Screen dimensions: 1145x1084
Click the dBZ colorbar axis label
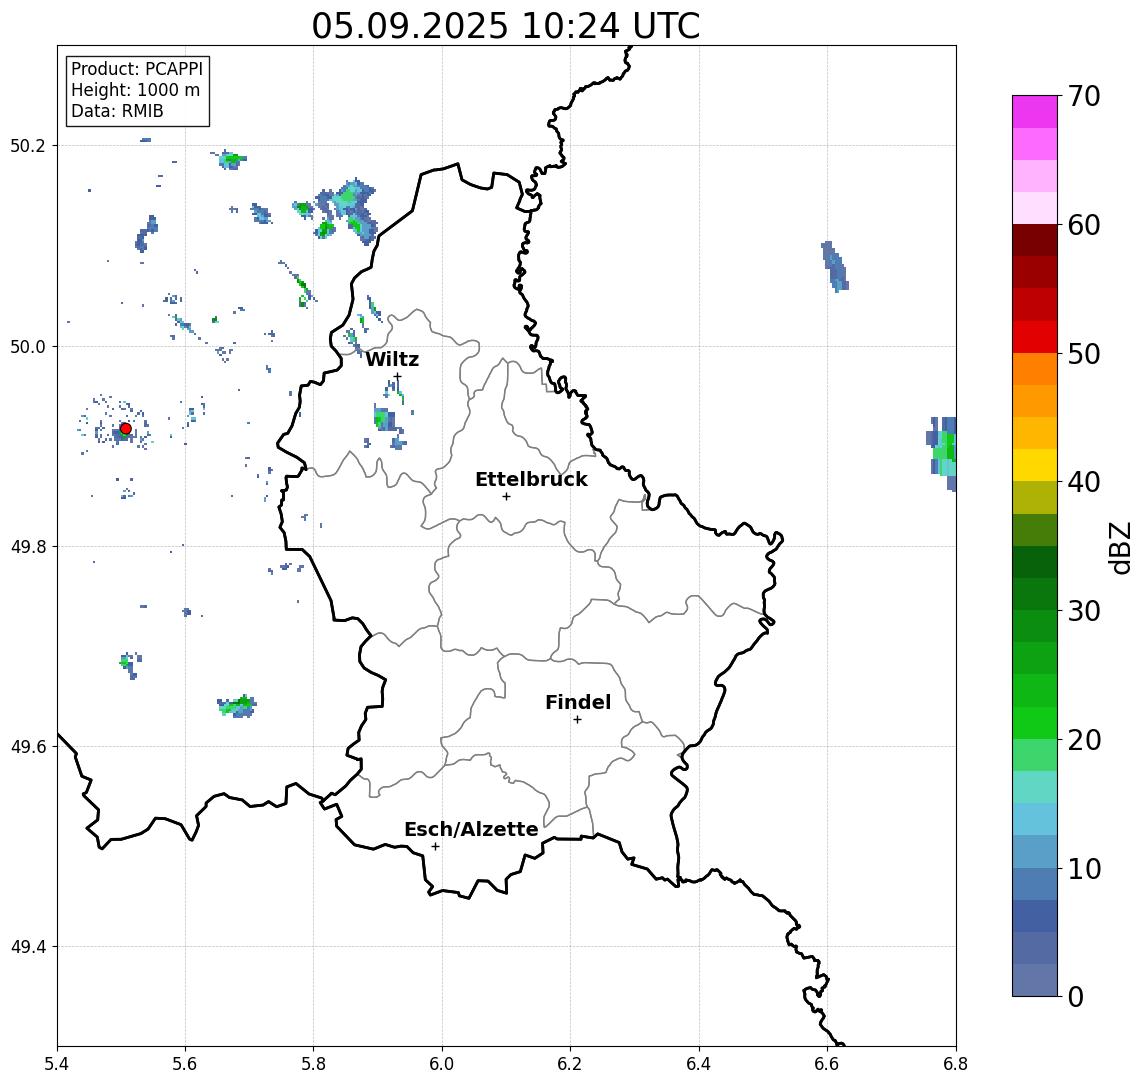pyautogui.click(x=1119, y=546)
